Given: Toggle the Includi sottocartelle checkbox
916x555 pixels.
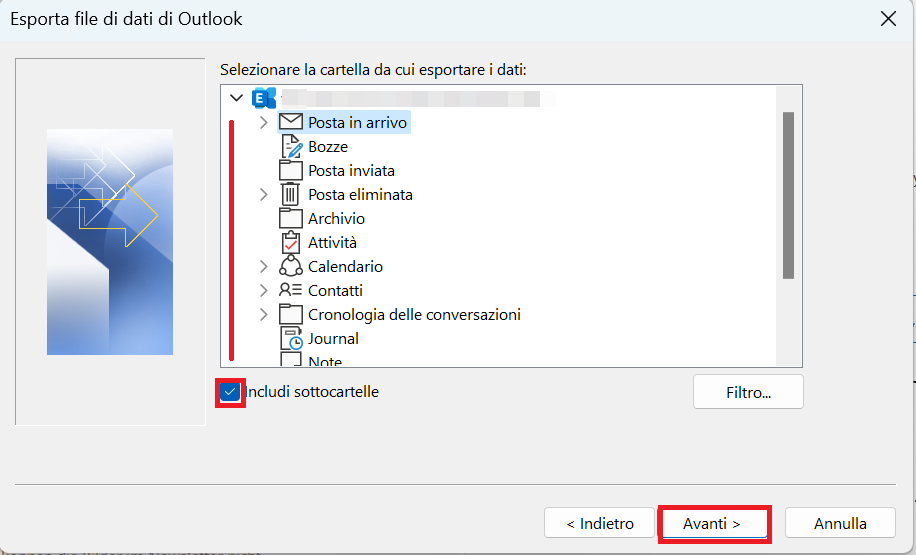Looking at the screenshot, I should click(x=230, y=392).
